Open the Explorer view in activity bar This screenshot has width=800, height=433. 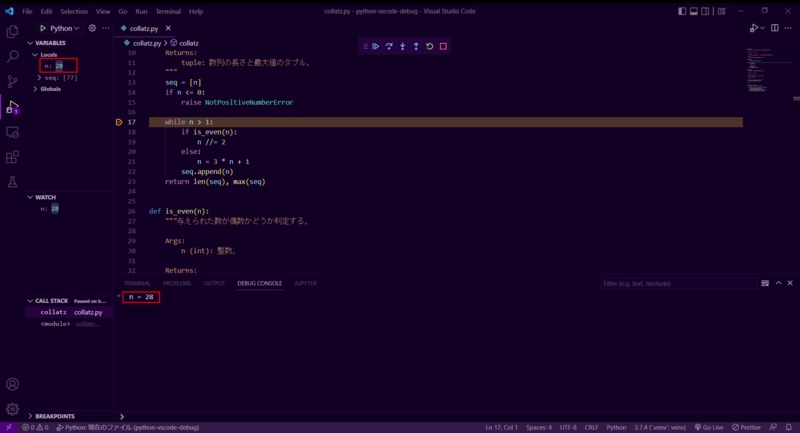(x=12, y=32)
